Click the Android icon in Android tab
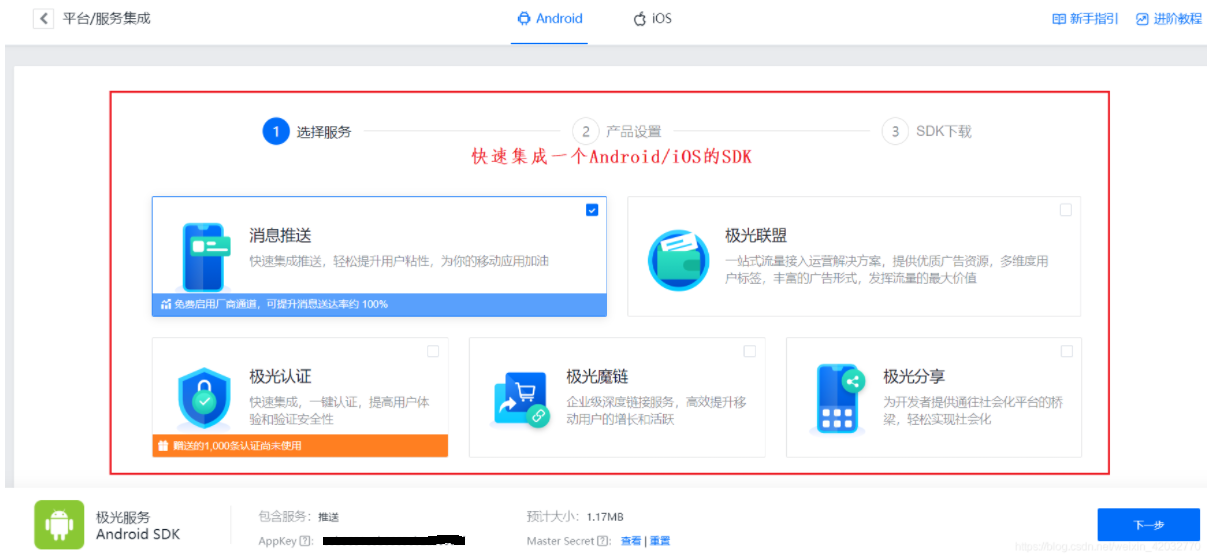This screenshot has width=1210, height=557. [524, 19]
